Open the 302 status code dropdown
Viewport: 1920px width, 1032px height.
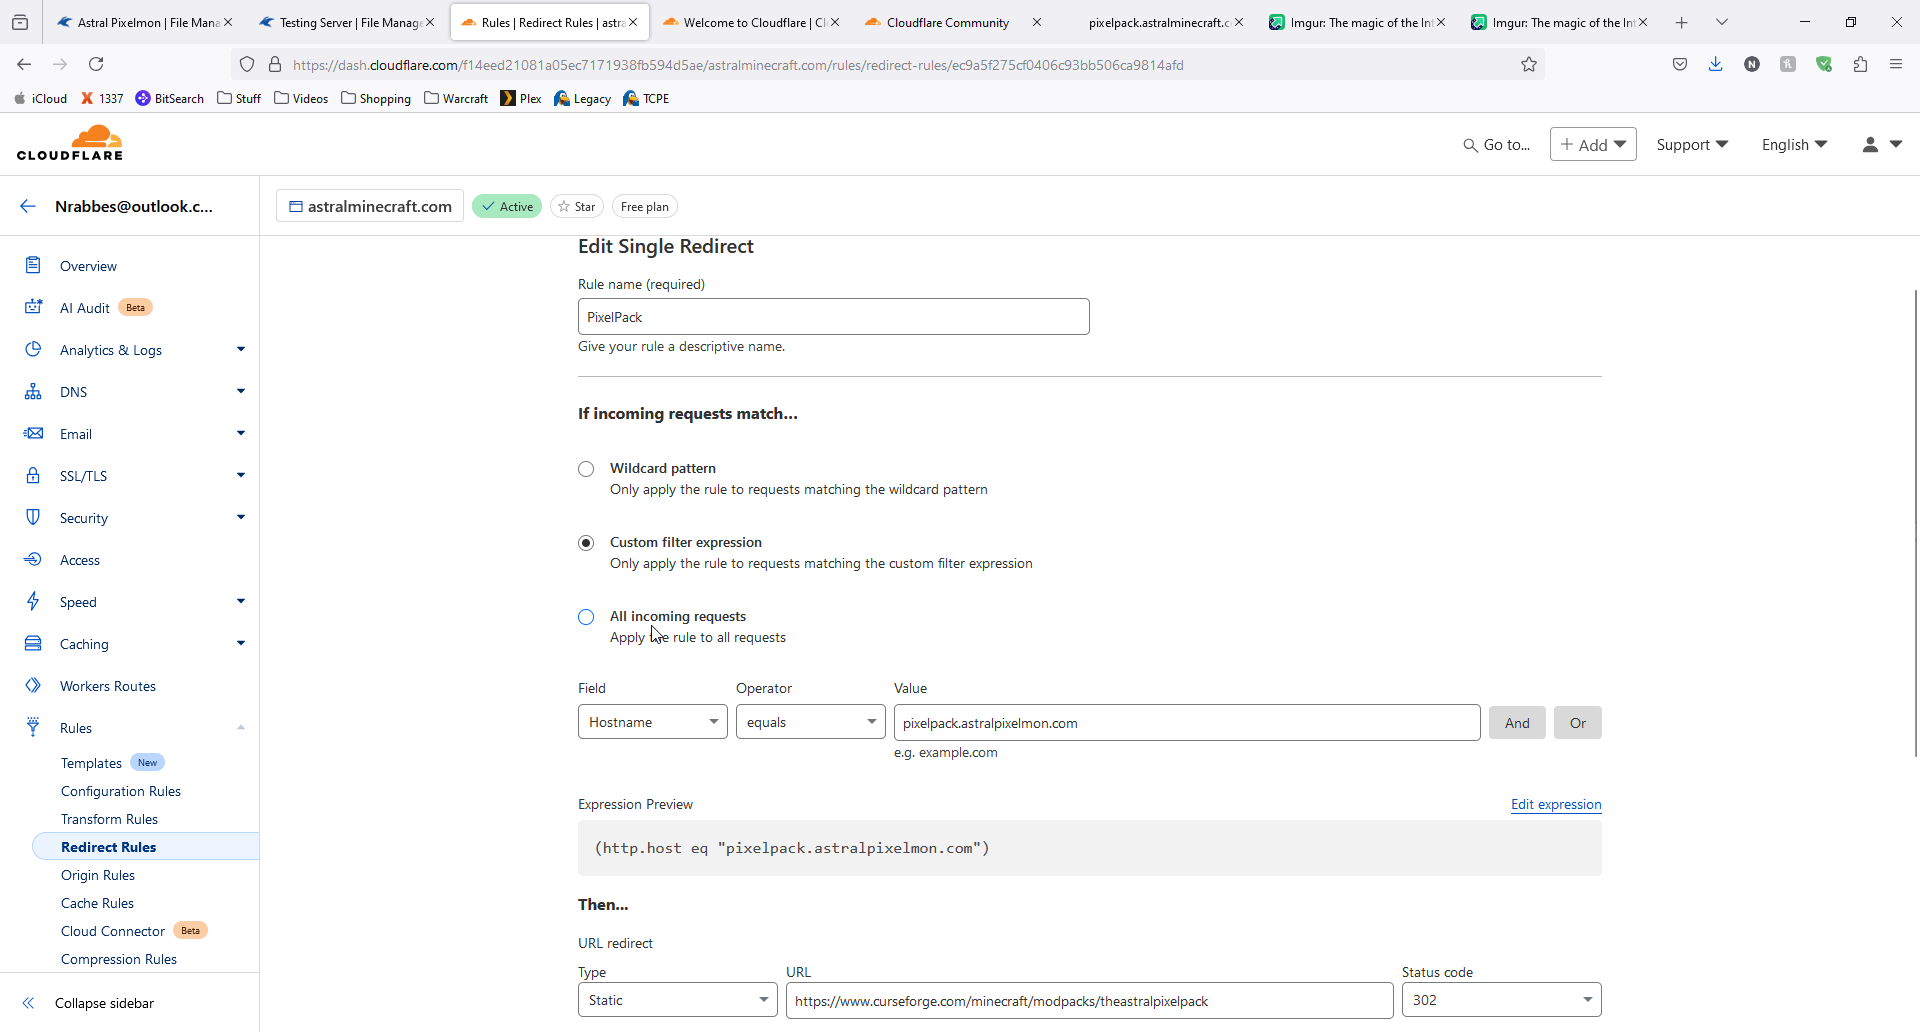coord(1500,1000)
